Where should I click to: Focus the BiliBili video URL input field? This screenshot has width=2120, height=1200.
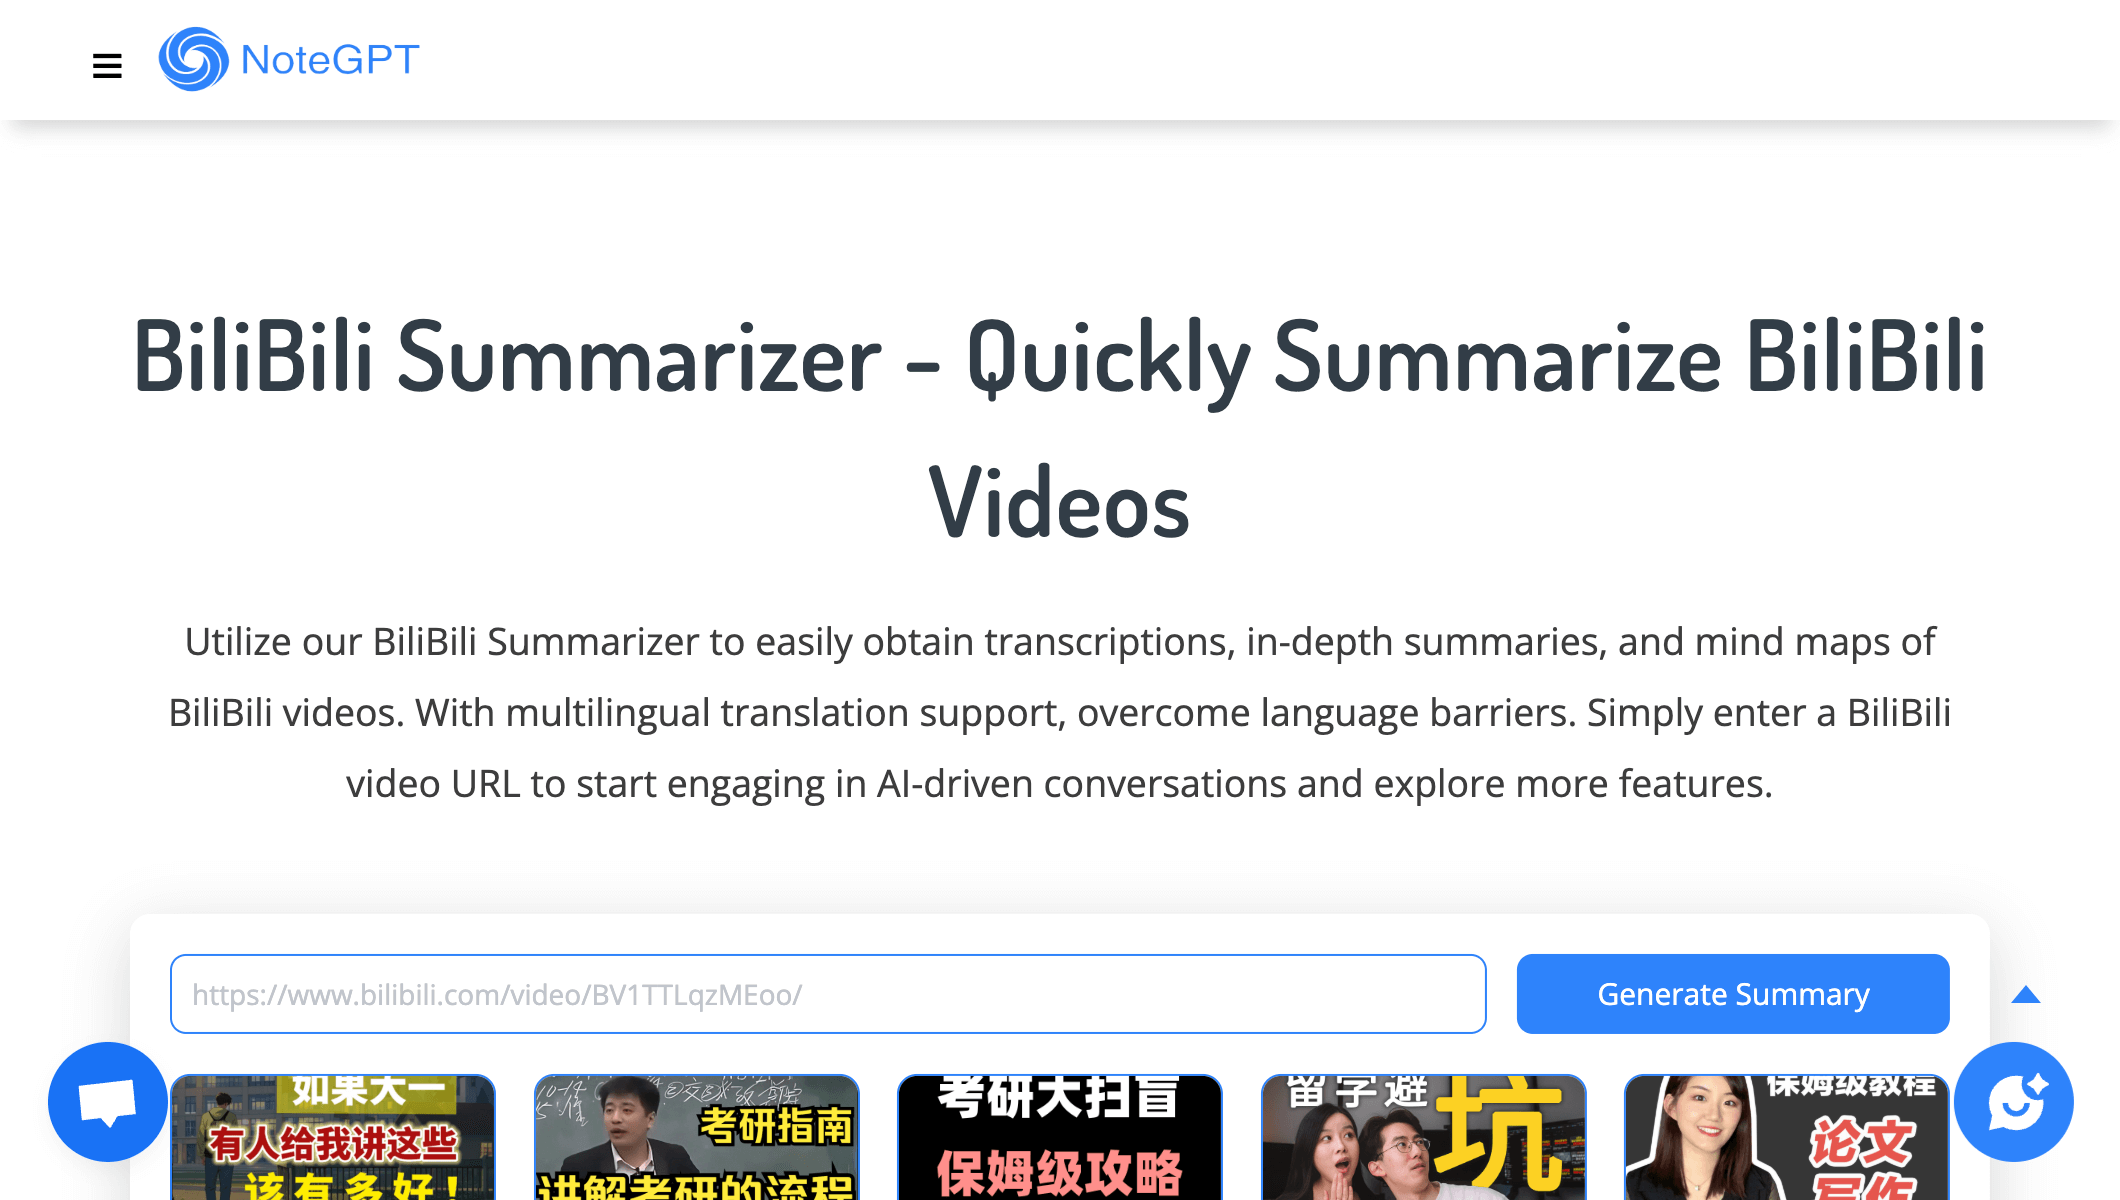[x=828, y=994]
